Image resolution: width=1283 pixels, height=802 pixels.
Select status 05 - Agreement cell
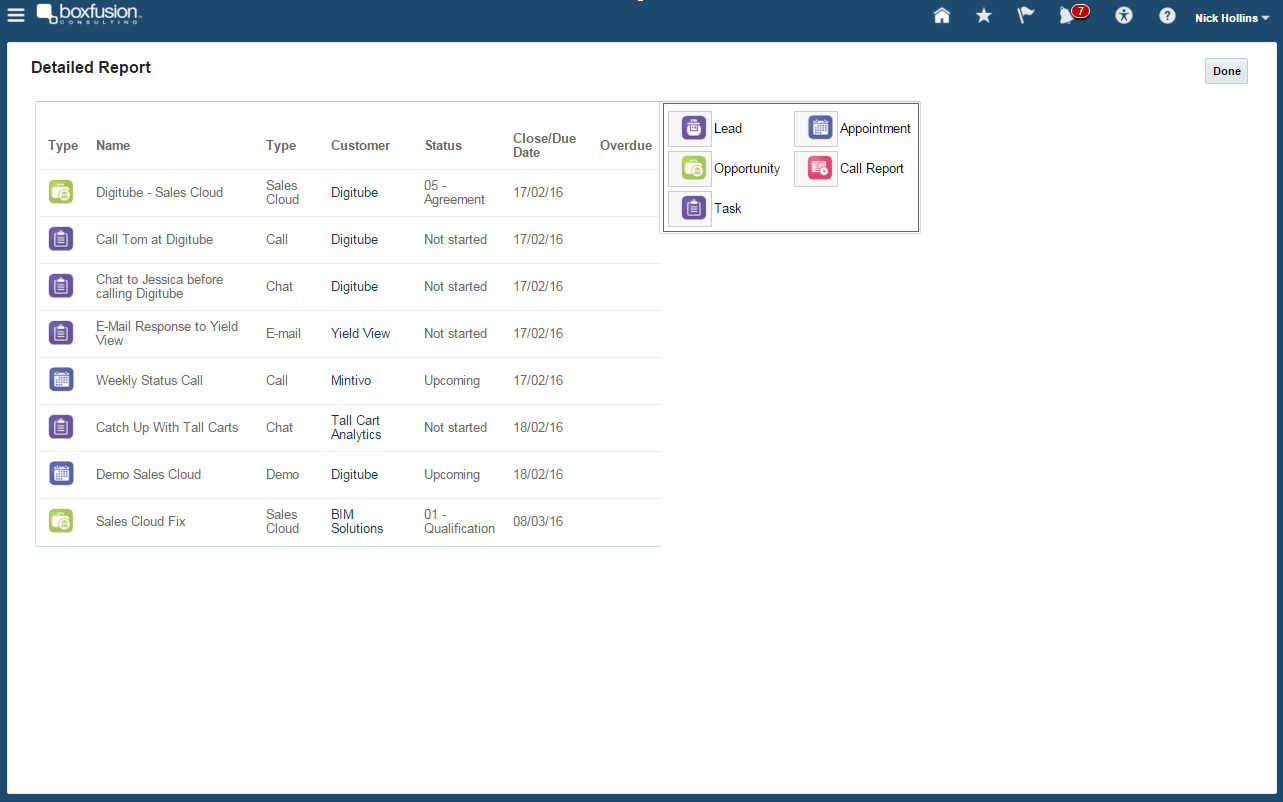pos(454,192)
